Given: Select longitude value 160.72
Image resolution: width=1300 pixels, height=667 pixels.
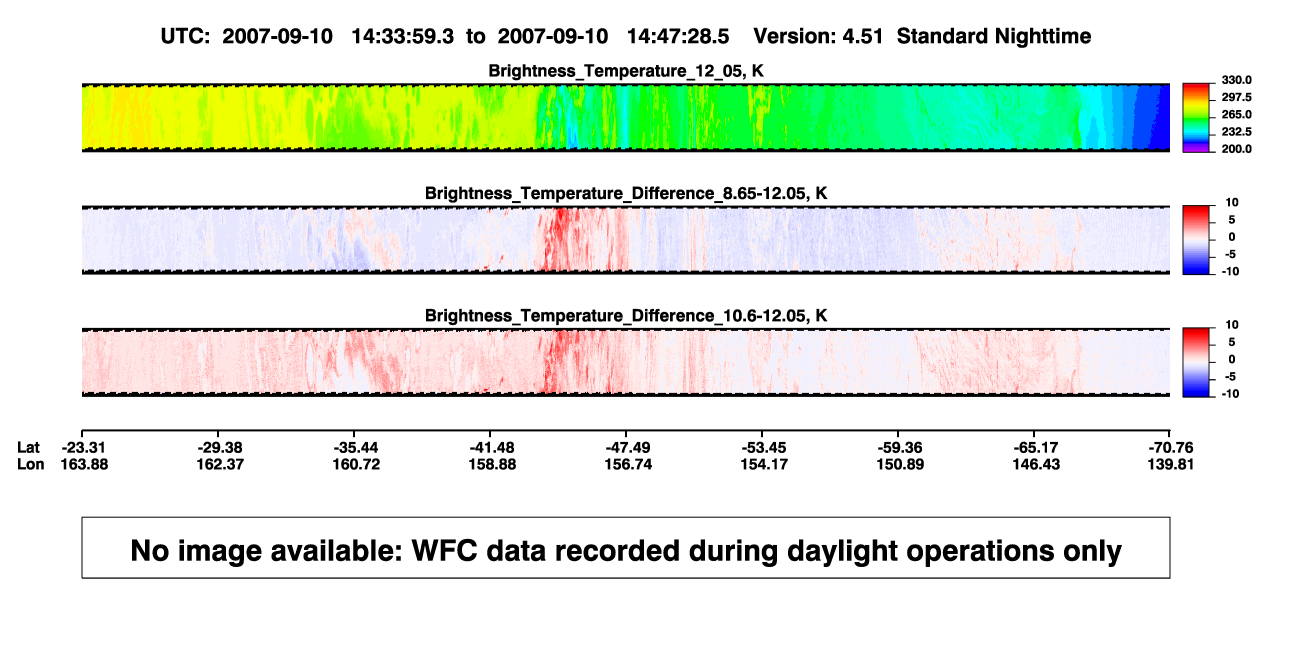Looking at the screenshot, I should [356, 464].
